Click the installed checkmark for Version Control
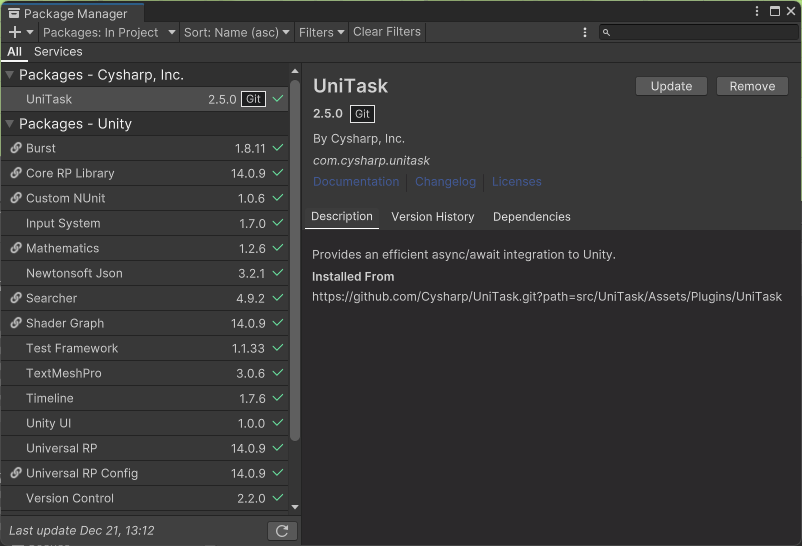This screenshot has width=802, height=546. [278, 497]
